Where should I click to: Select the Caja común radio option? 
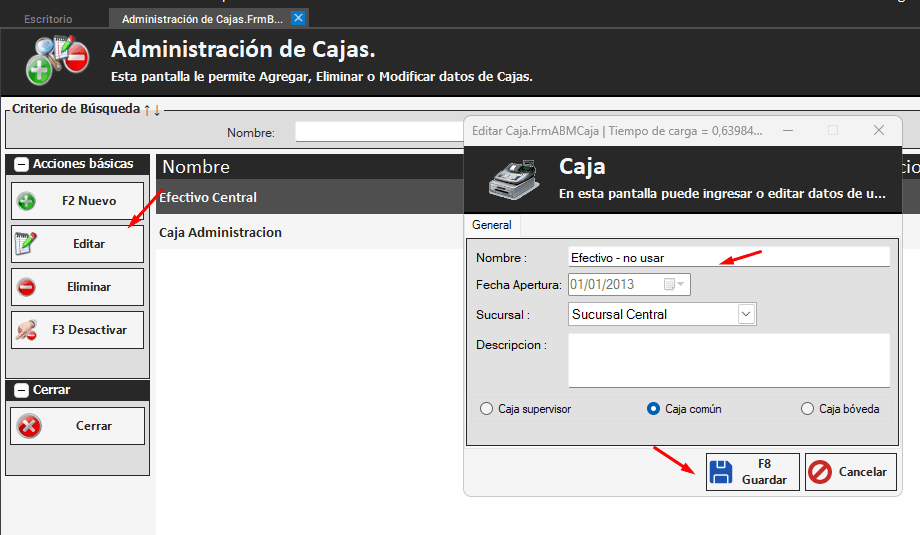[x=654, y=409]
